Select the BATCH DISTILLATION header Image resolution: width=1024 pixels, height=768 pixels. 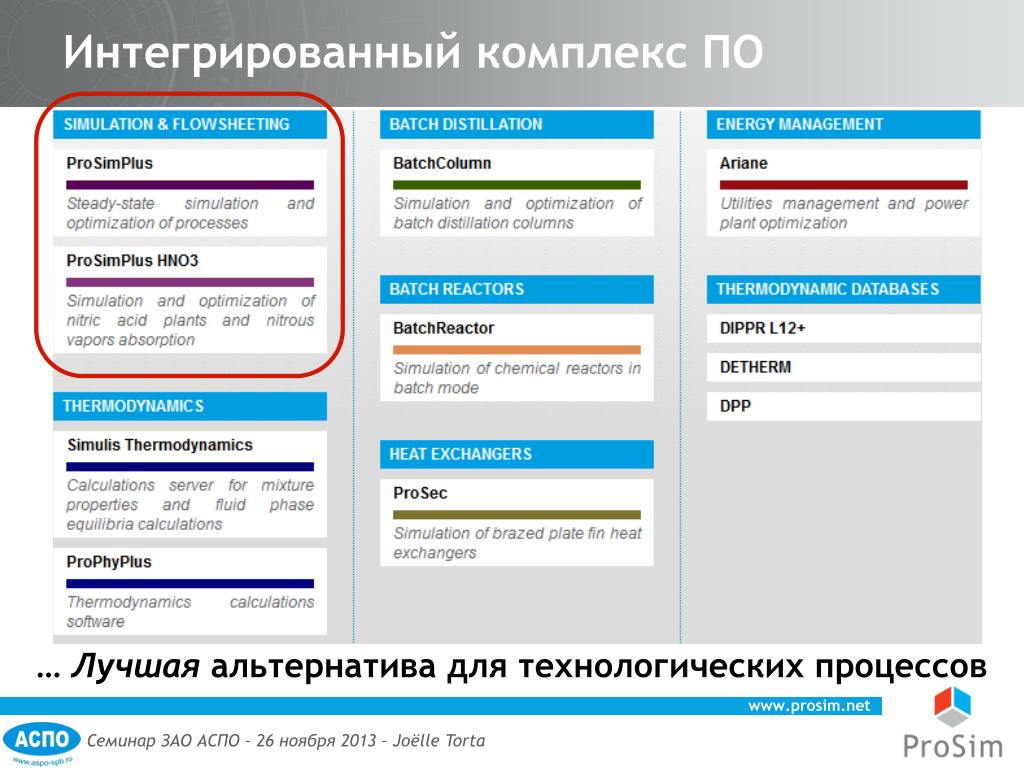point(517,124)
